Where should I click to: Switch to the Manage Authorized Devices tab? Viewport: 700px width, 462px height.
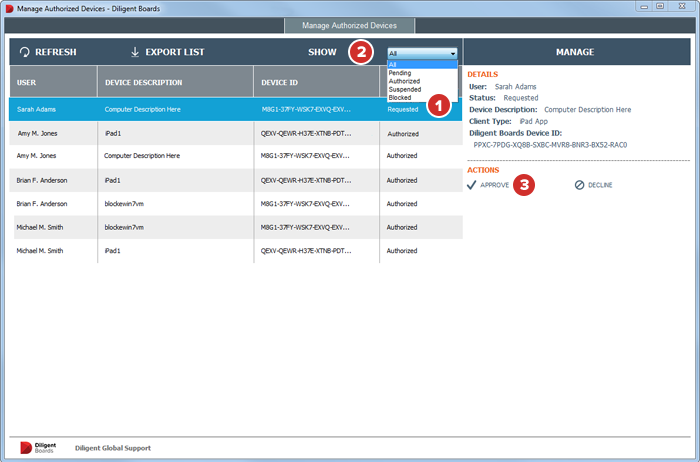(x=349, y=25)
